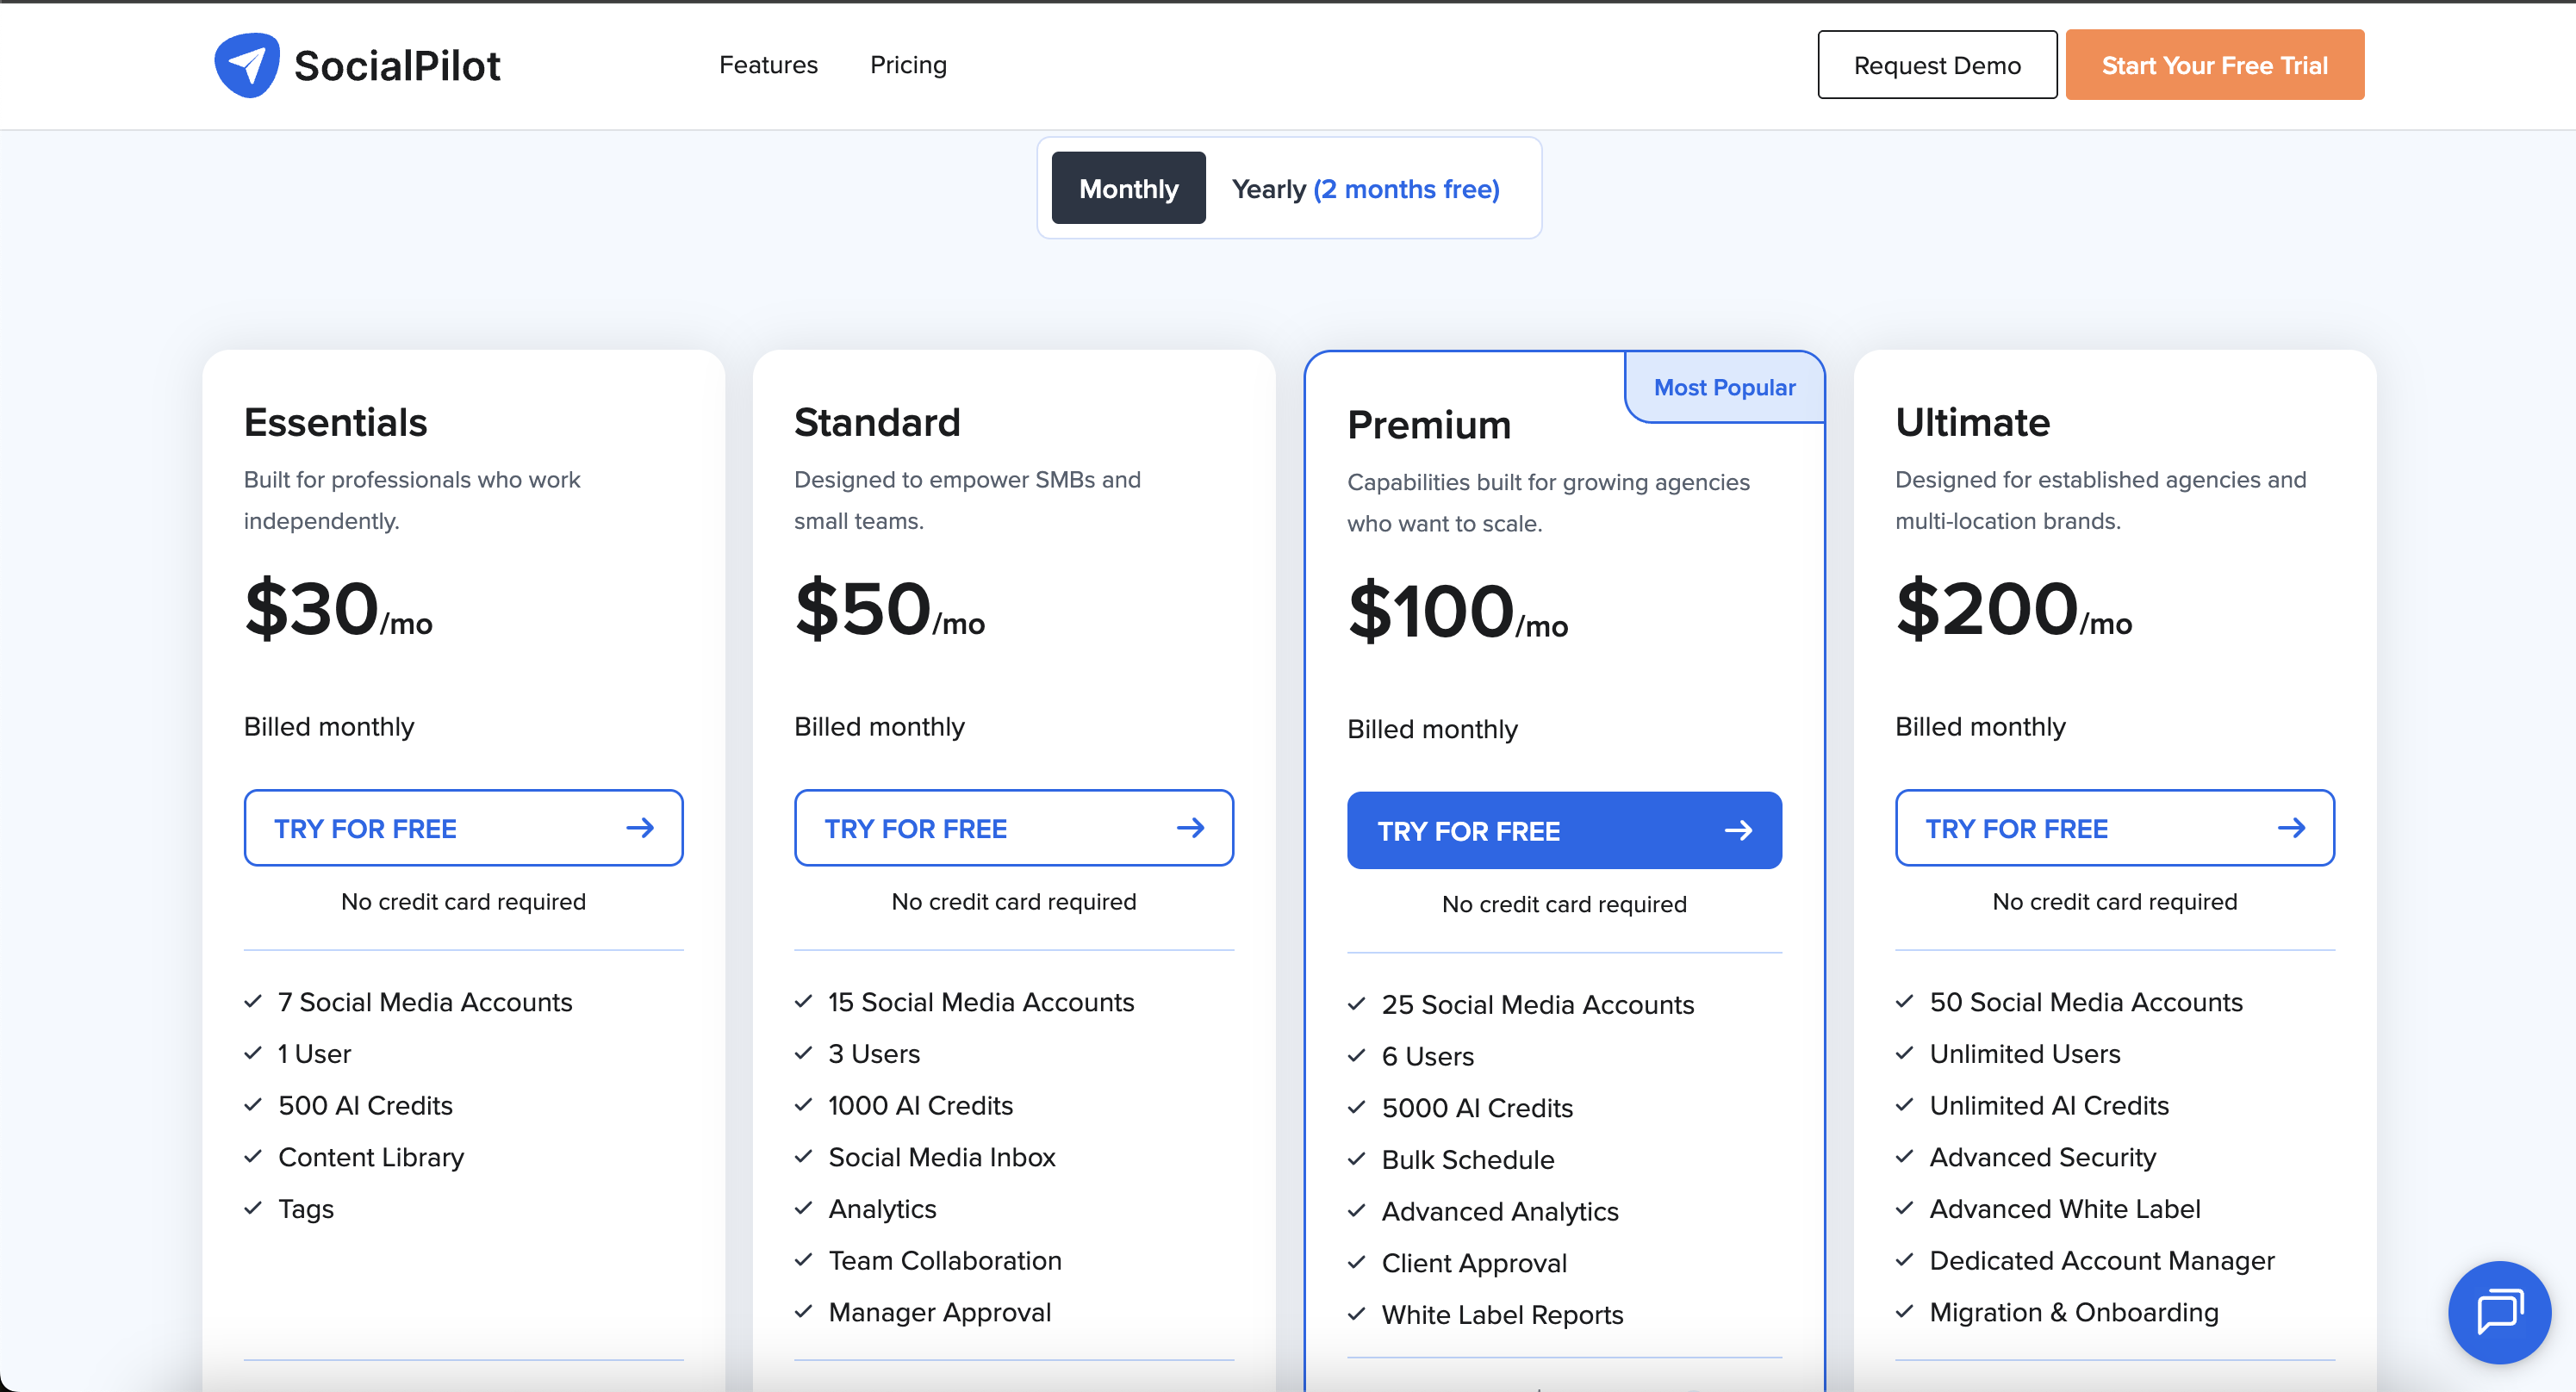Click the arrow icon in Standard Try For Free
Viewport: 2576px width, 1392px height.
[x=1190, y=828]
